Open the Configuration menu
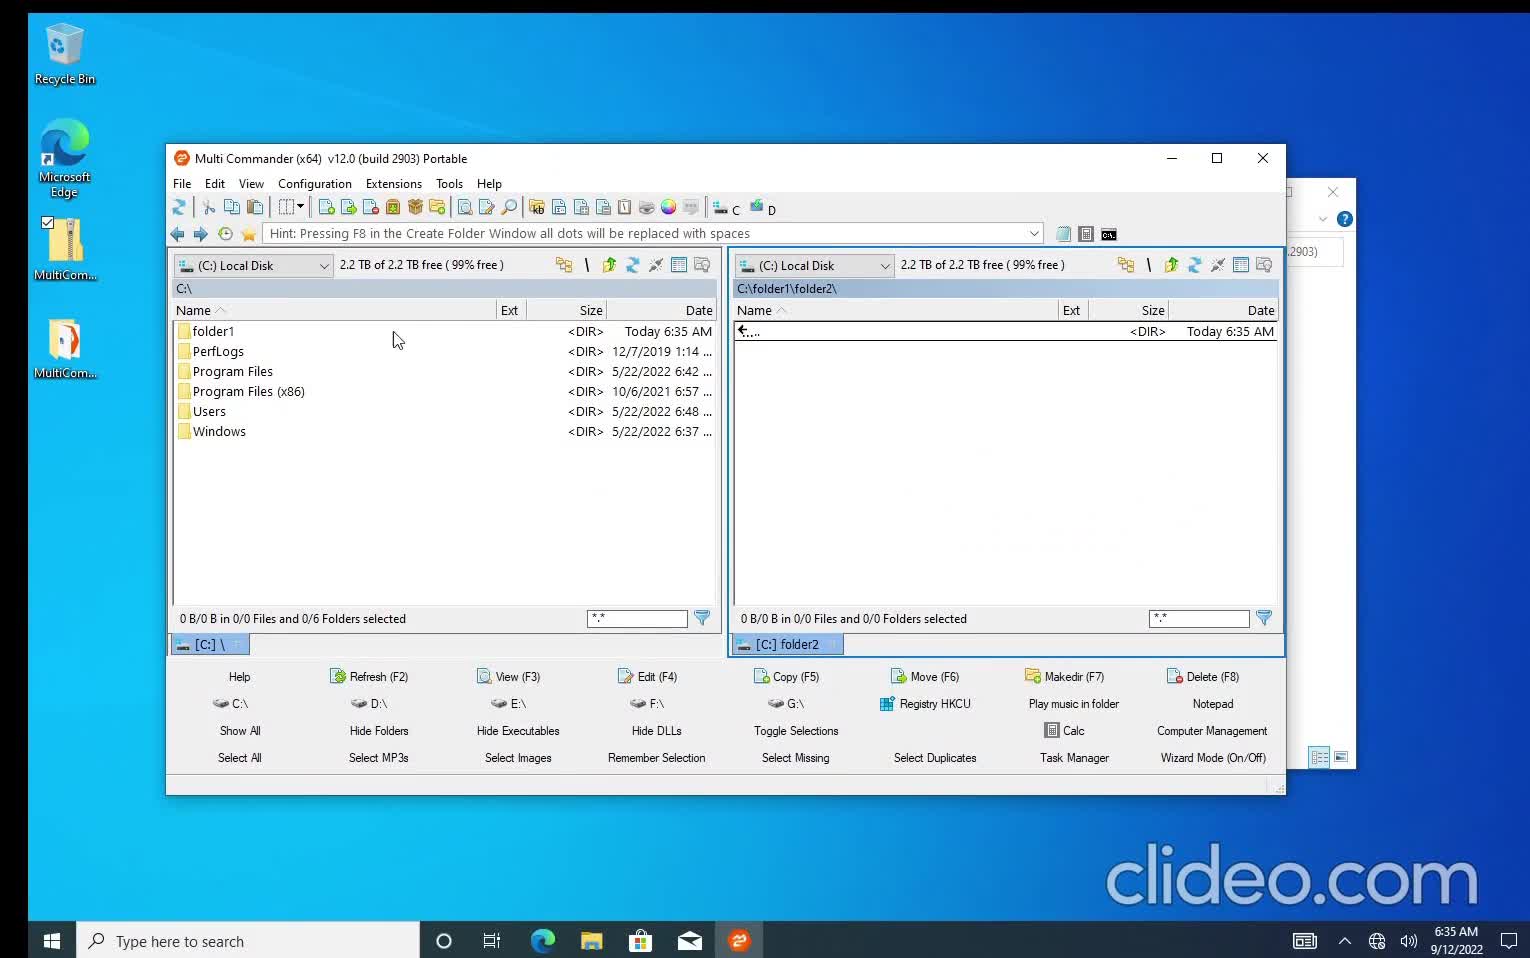Viewport: 1530px width, 958px height. [314, 184]
